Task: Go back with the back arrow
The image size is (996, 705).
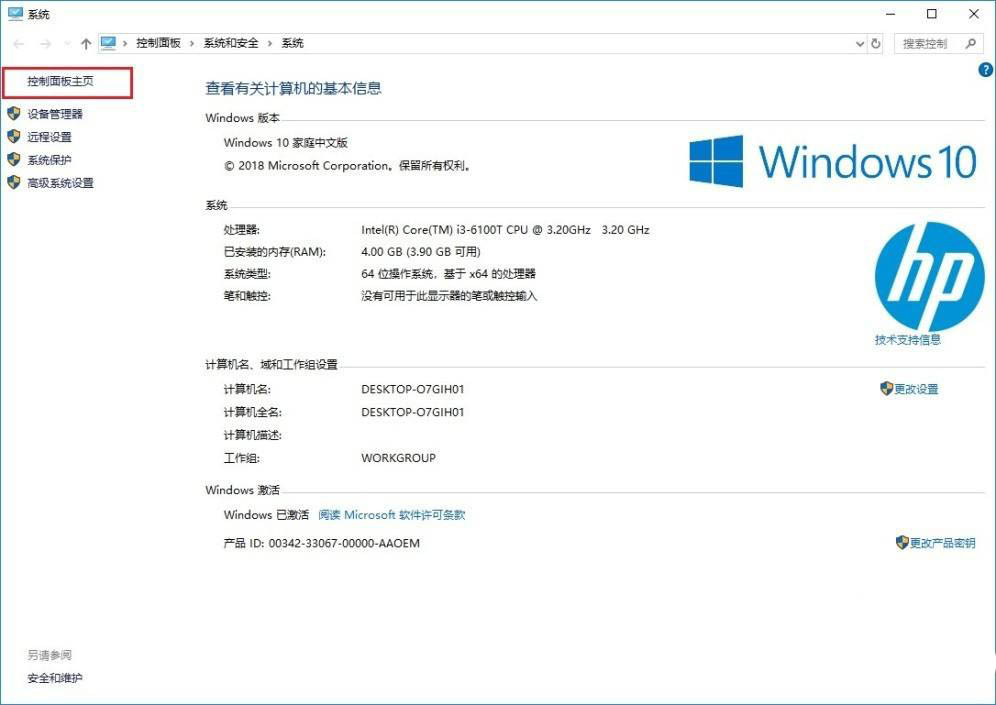Action: pyautogui.click(x=19, y=44)
